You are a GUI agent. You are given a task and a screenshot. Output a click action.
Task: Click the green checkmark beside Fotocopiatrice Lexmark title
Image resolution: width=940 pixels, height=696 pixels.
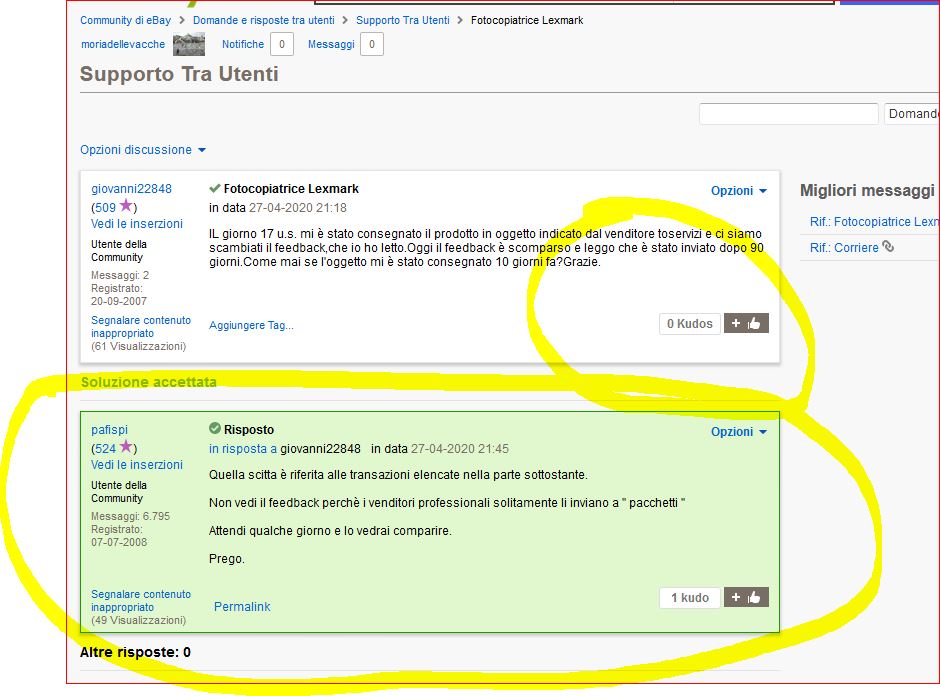pyautogui.click(x=214, y=188)
